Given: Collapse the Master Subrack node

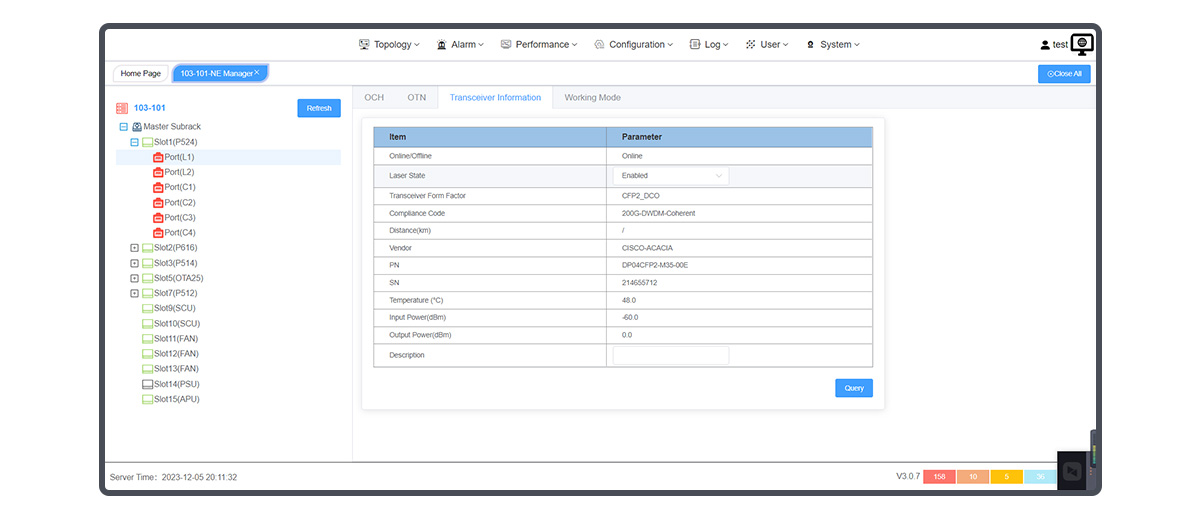Looking at the screenshot, I should (x=124, y=127).
